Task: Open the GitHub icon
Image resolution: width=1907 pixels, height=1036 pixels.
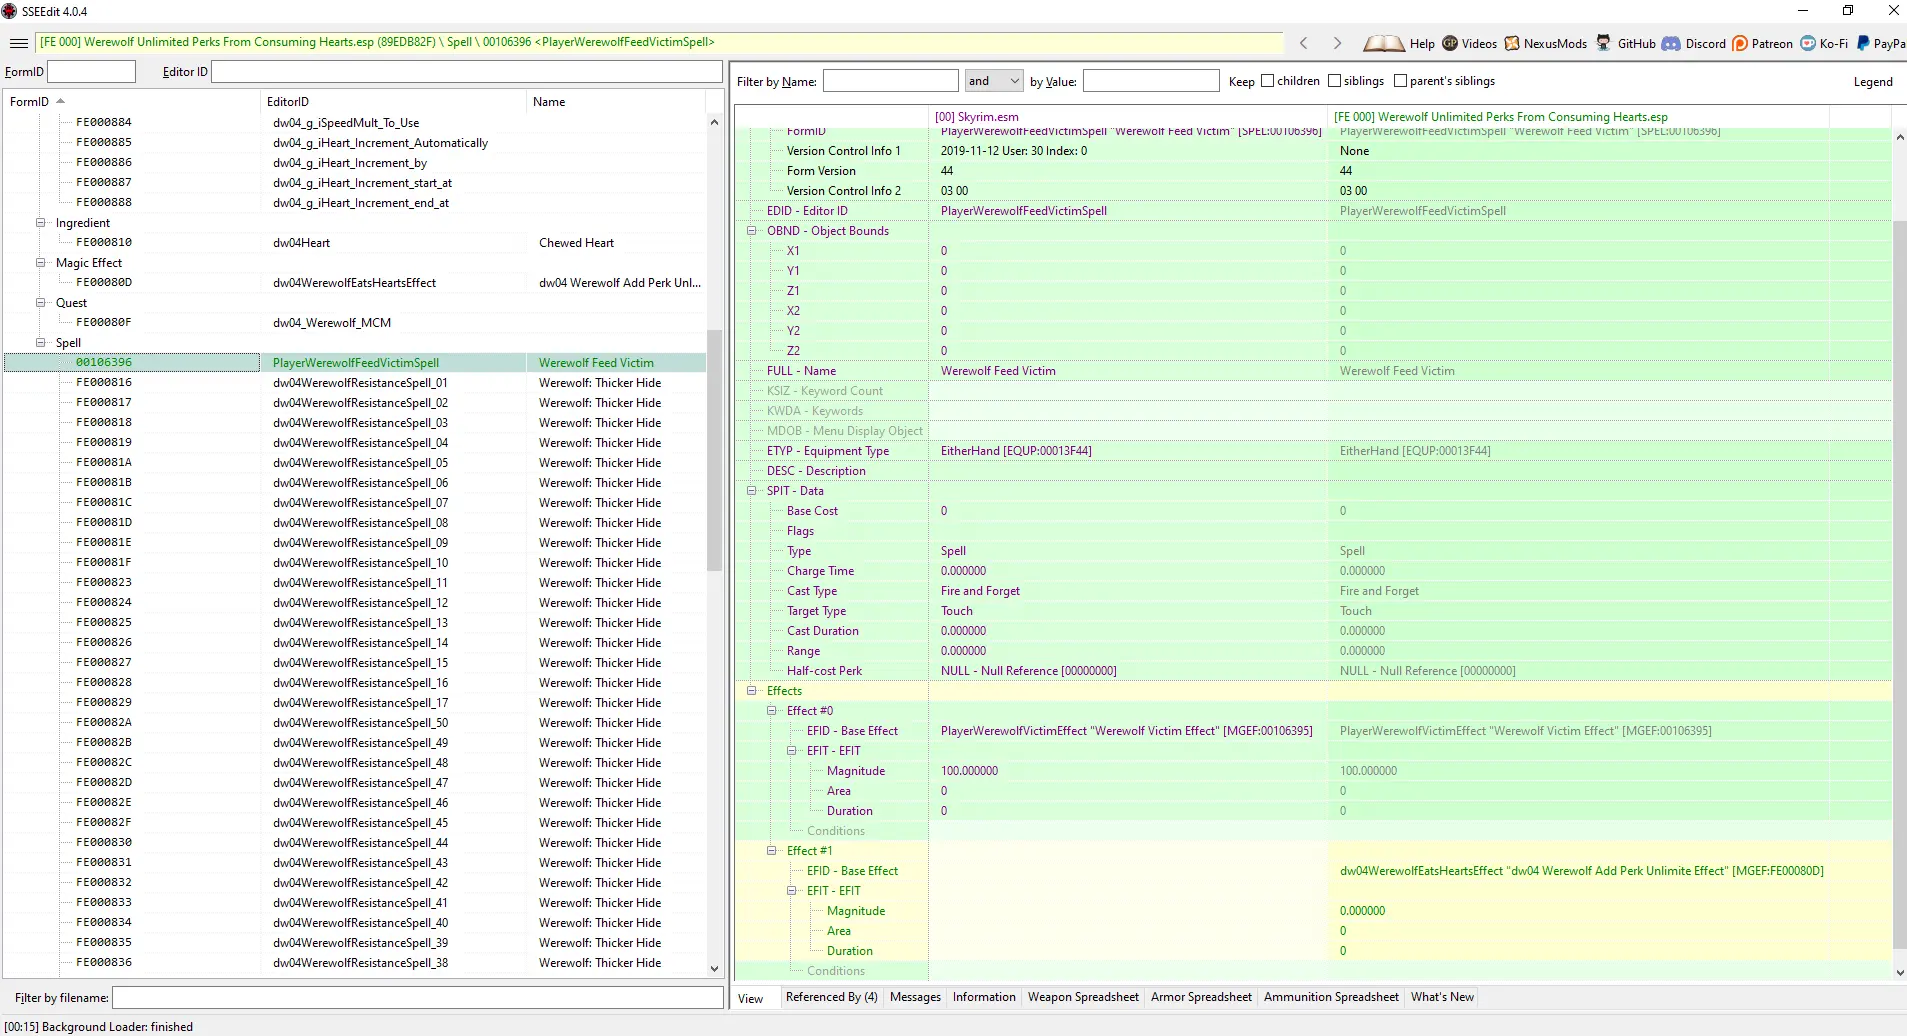Action: click(1604, 43)
